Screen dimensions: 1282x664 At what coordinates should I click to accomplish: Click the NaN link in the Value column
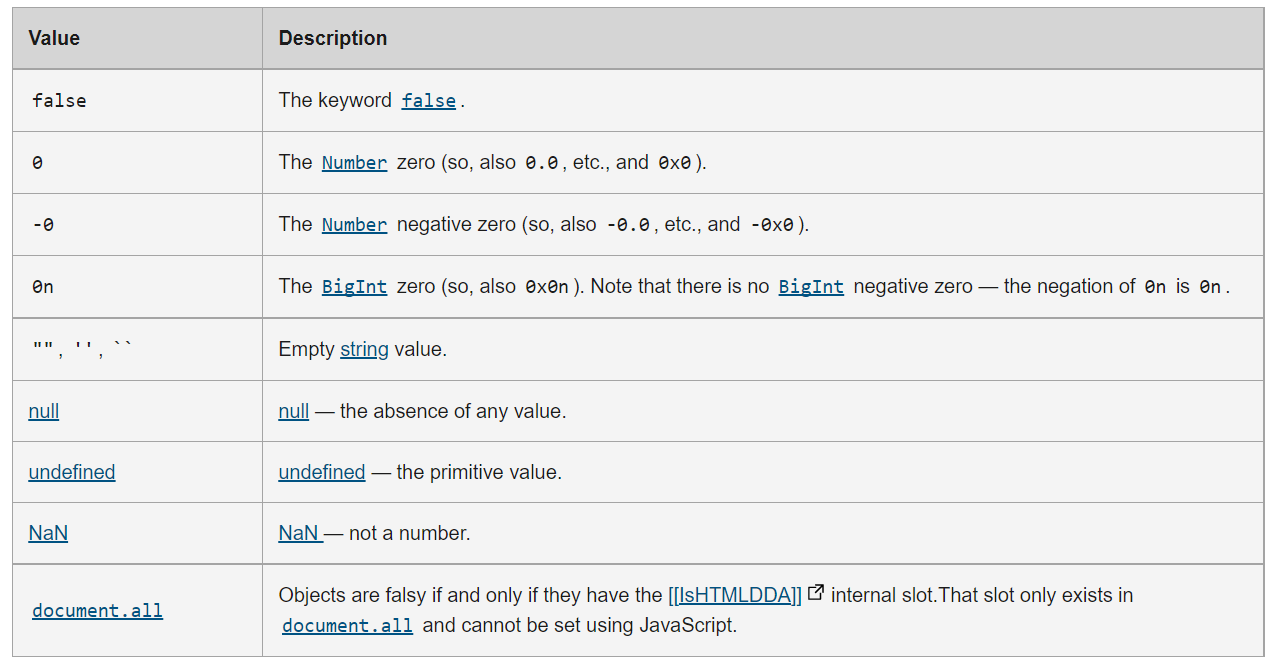(x=48, y=533)
